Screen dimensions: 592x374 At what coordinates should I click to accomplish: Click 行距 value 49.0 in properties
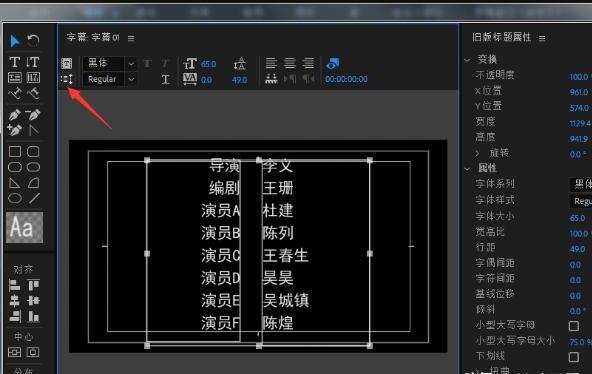click(578, 249)
